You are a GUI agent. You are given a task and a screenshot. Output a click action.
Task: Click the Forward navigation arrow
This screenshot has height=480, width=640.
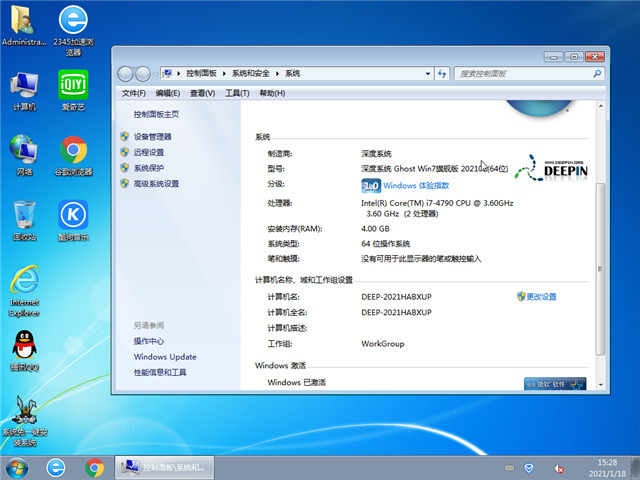(143, 74)
